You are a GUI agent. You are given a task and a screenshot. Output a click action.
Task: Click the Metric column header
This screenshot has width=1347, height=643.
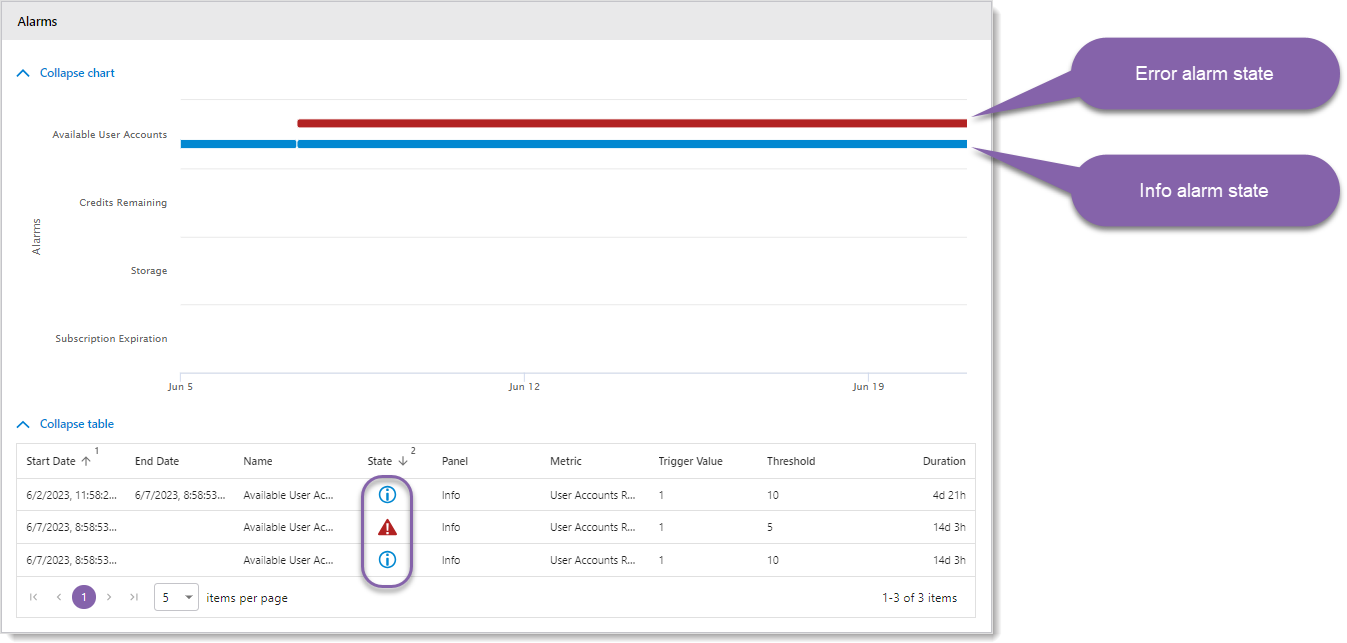[x=566, y=461]
